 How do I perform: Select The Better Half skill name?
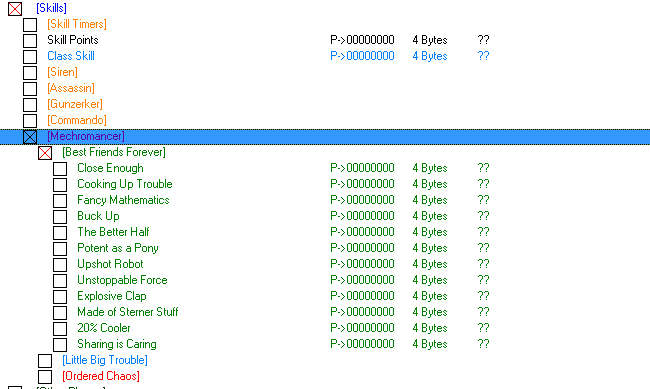(x=113, y=232)
